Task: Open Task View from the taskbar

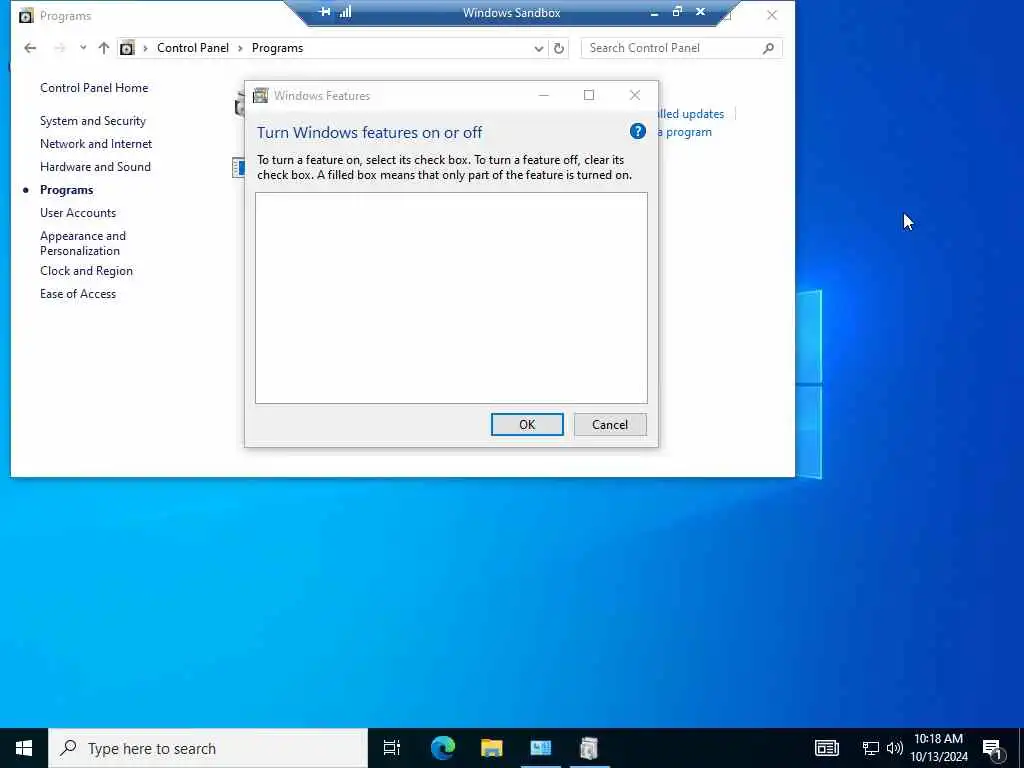Action: click(x=392, y=748)
